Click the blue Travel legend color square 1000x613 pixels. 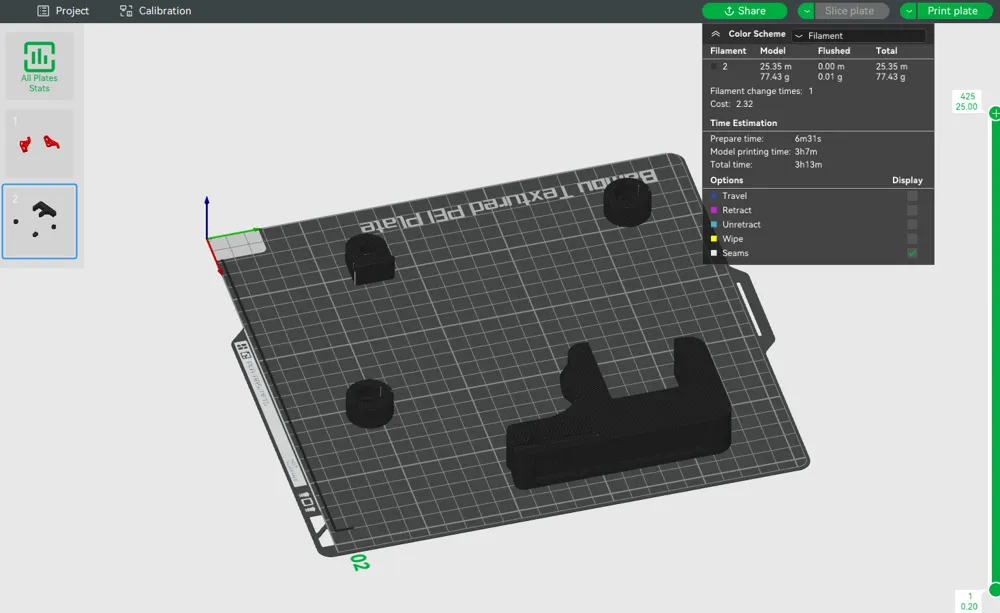click(714, 197)
